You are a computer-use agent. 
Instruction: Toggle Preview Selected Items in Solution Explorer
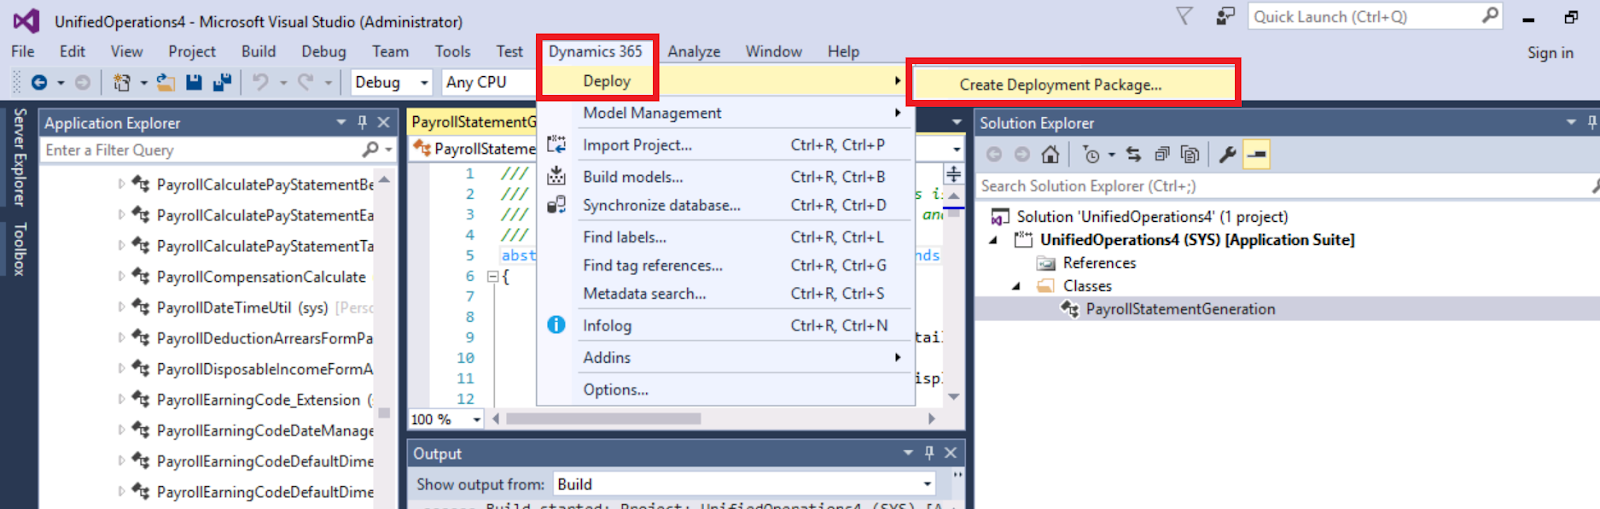[1258, 154]
